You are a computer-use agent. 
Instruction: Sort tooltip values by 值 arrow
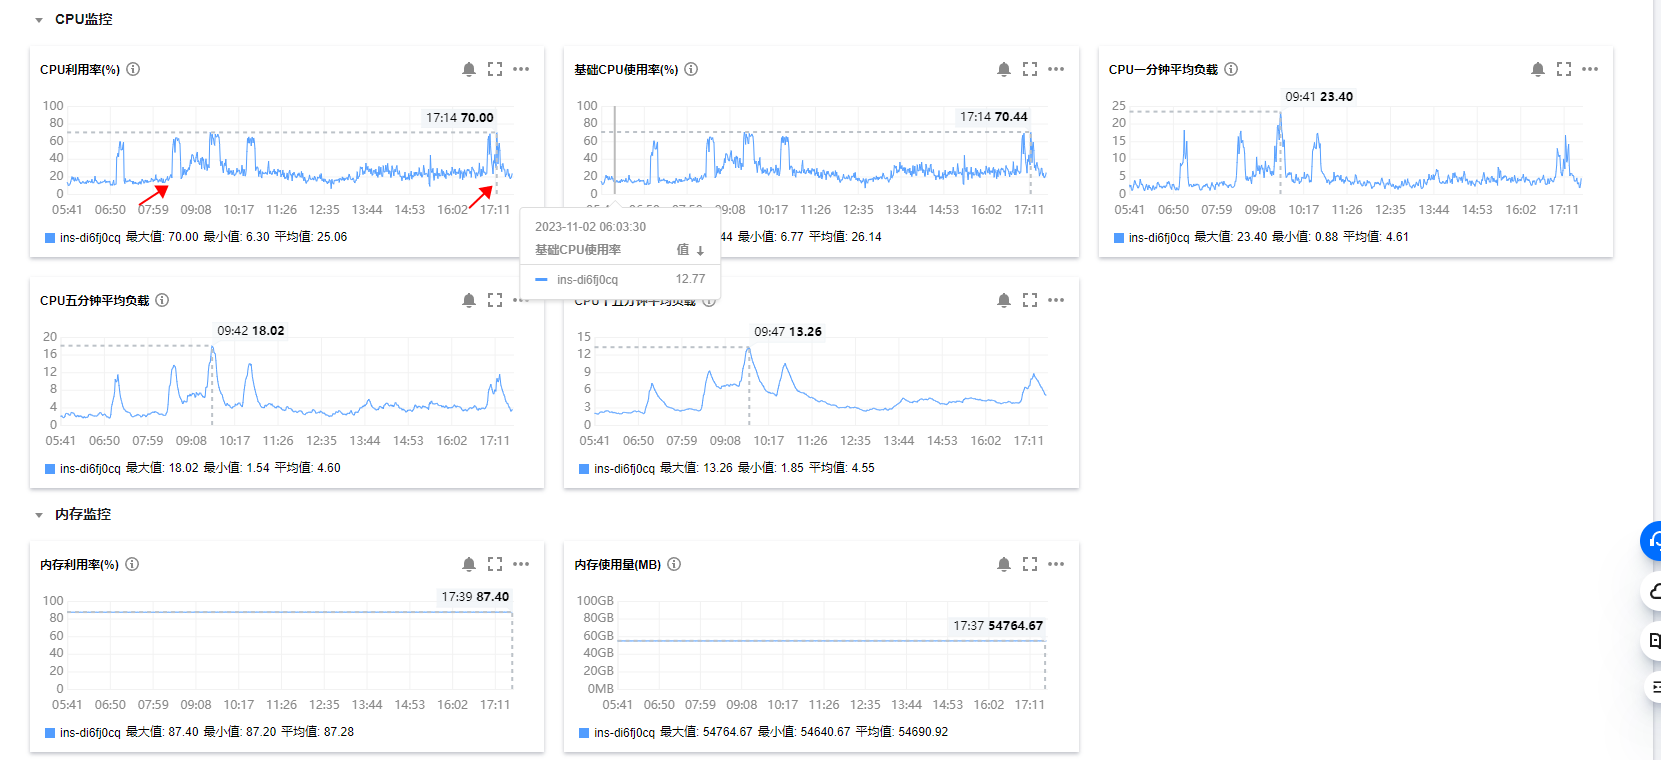pos(700,251)
